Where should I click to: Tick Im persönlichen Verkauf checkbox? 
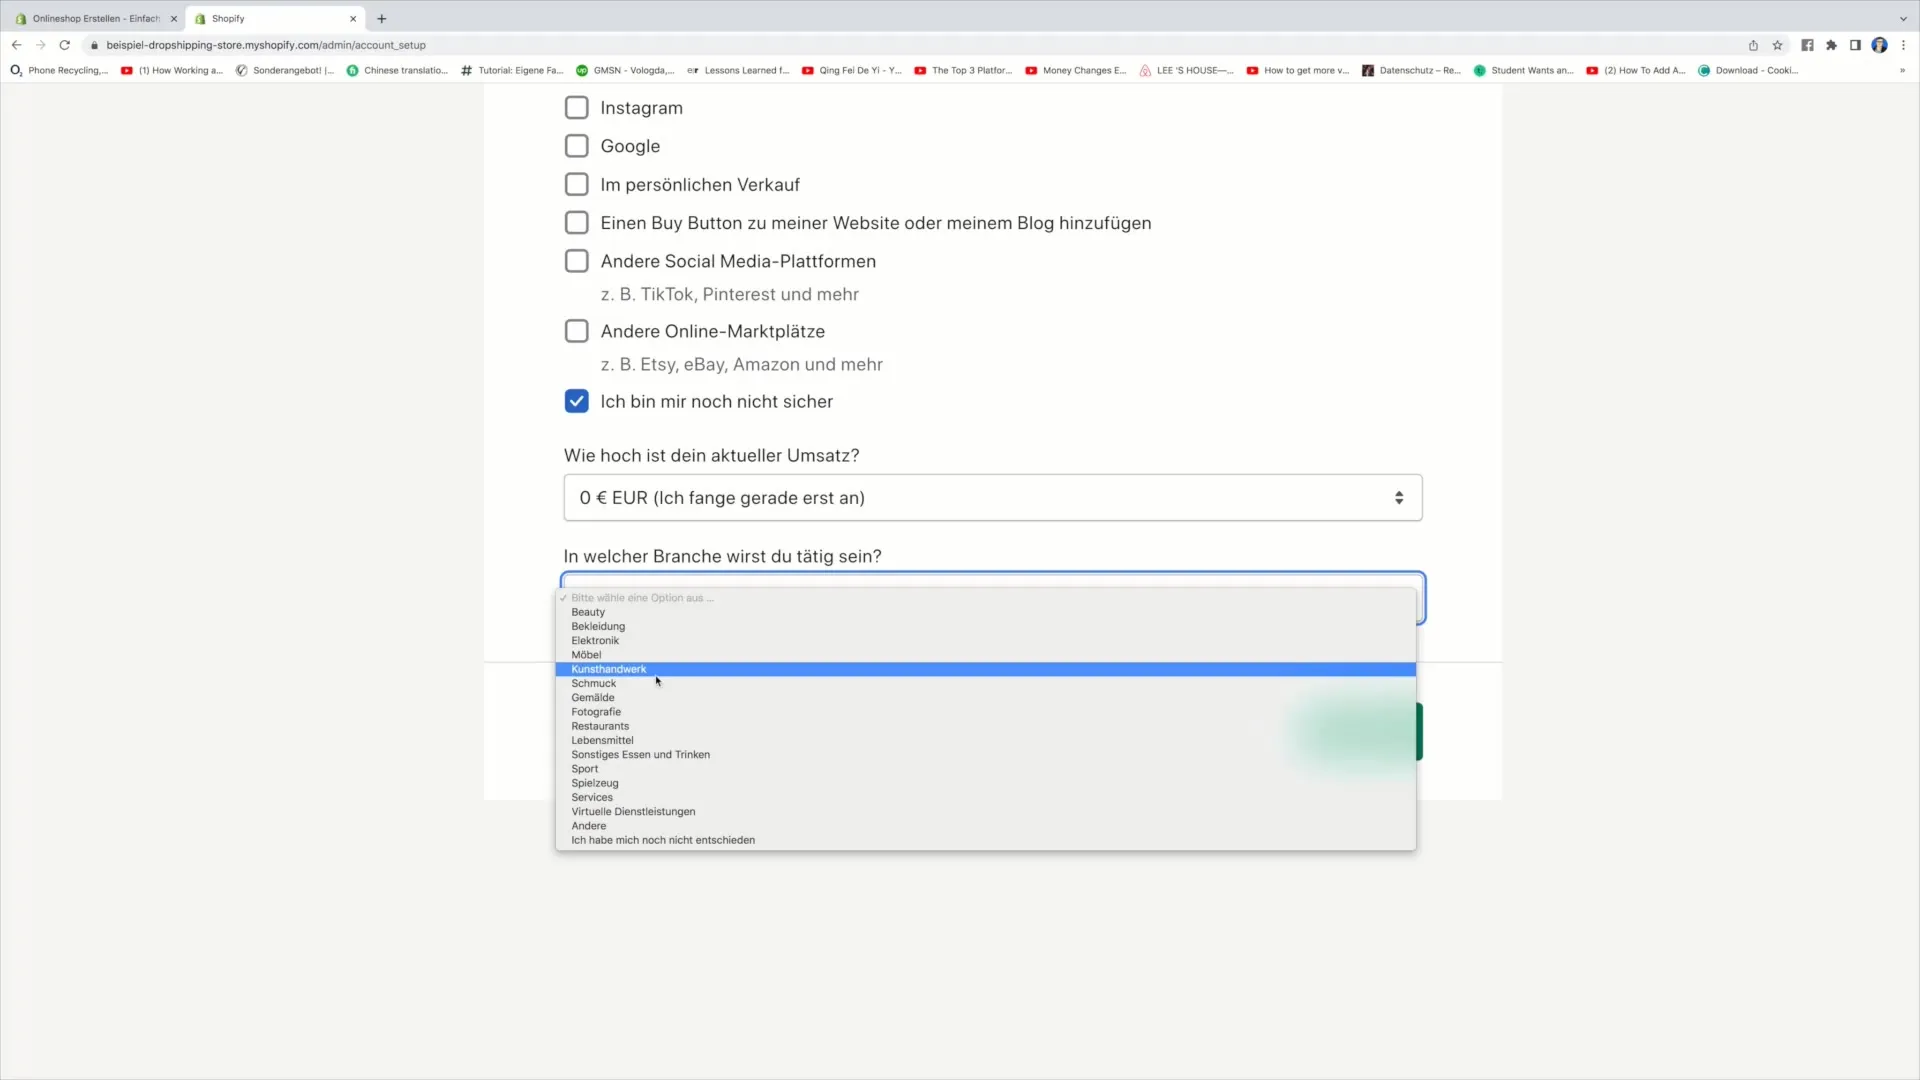[x=577, y=185]
